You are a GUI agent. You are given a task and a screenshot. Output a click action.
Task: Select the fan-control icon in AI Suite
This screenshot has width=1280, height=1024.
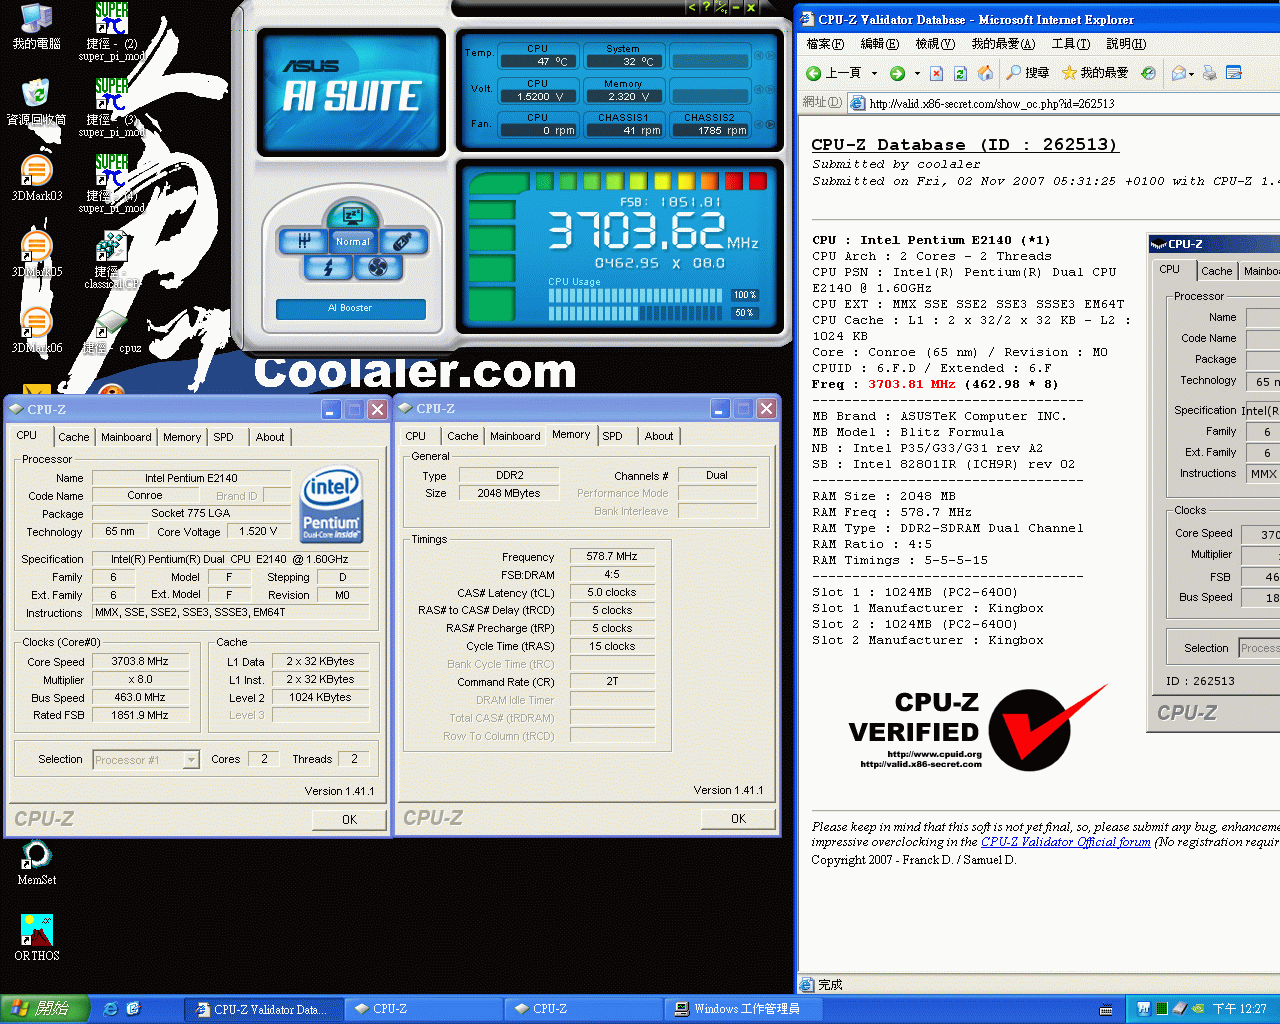coord(378,267)
